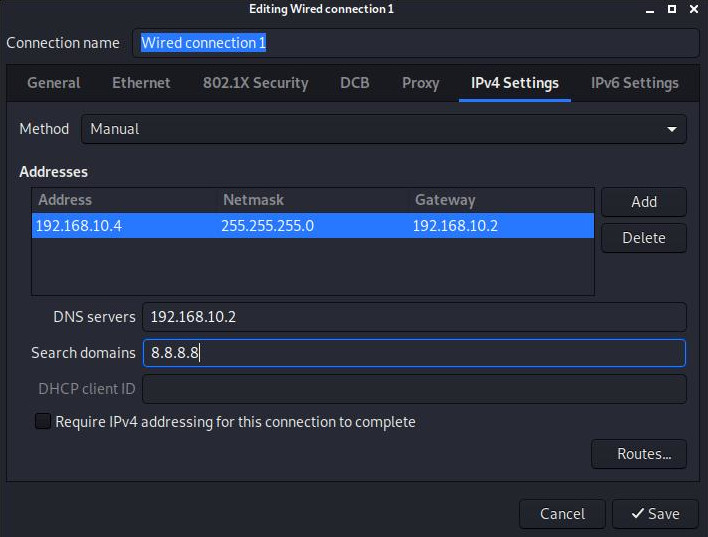This screenshot has height=537, width=708.
Task: Click into the Search domains field
Action: click(414, 353)
